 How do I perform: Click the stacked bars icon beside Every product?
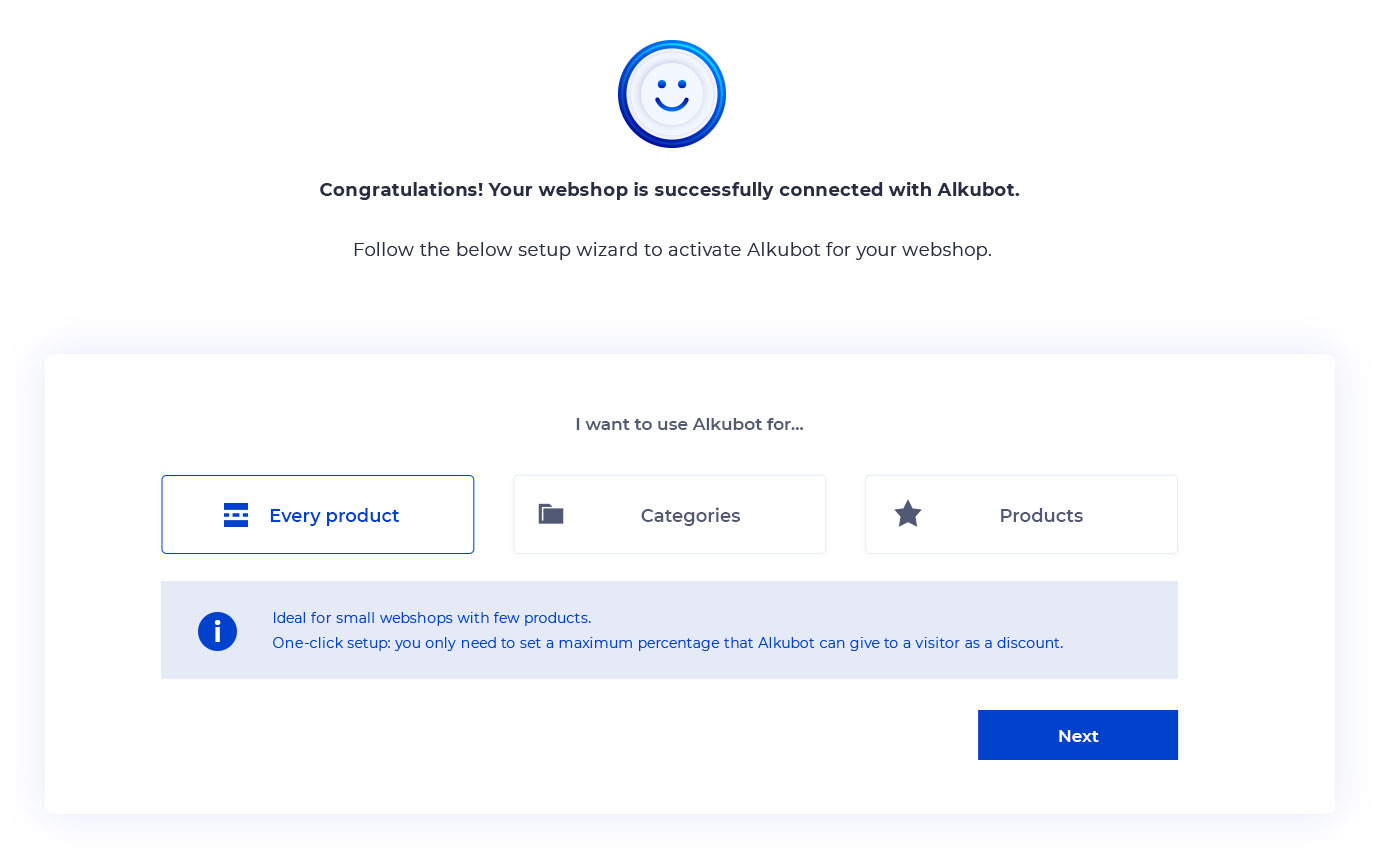236,515
